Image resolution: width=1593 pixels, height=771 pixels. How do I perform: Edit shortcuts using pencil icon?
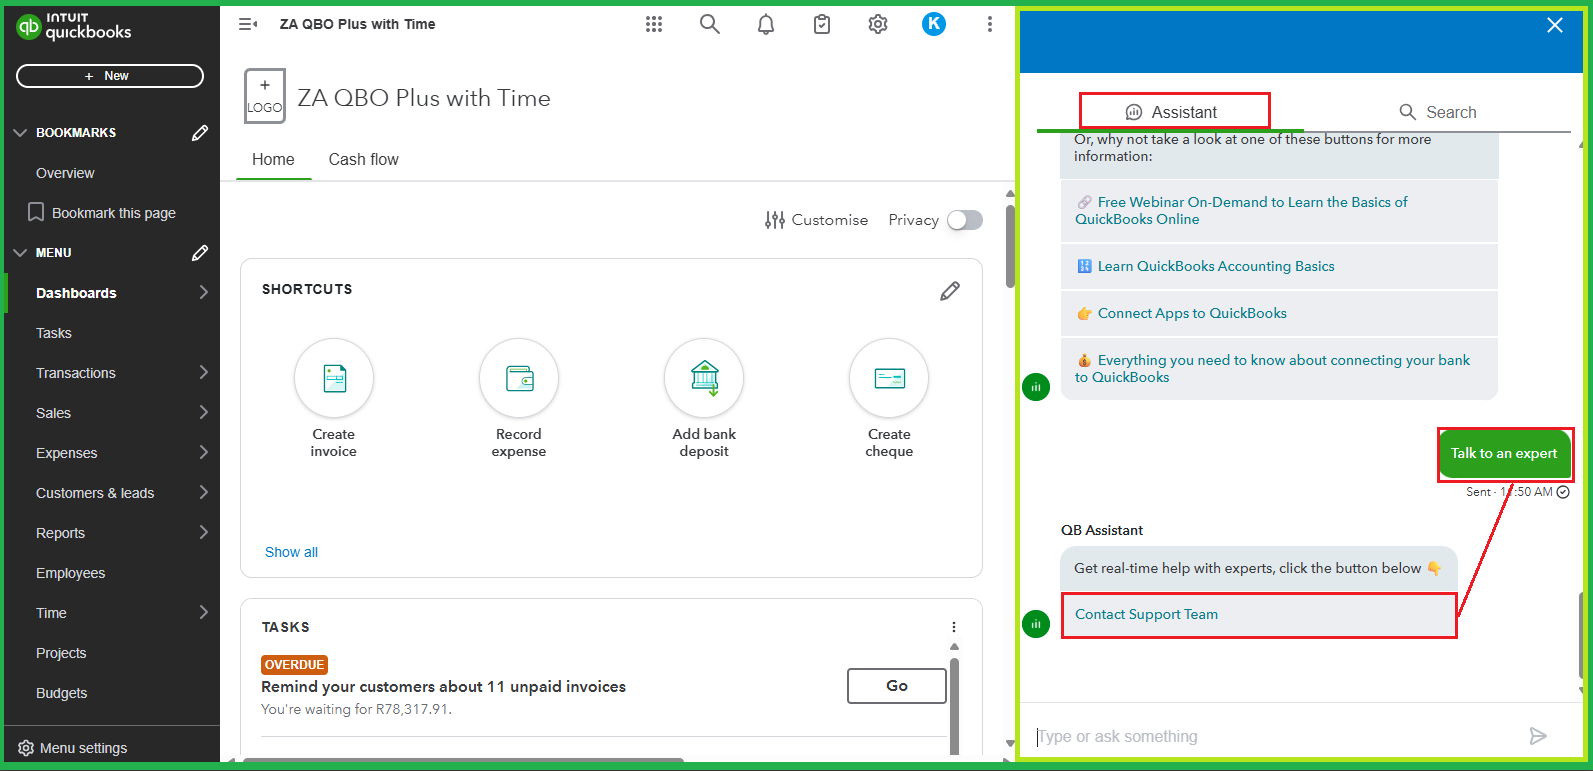click(x=950, y=291)
